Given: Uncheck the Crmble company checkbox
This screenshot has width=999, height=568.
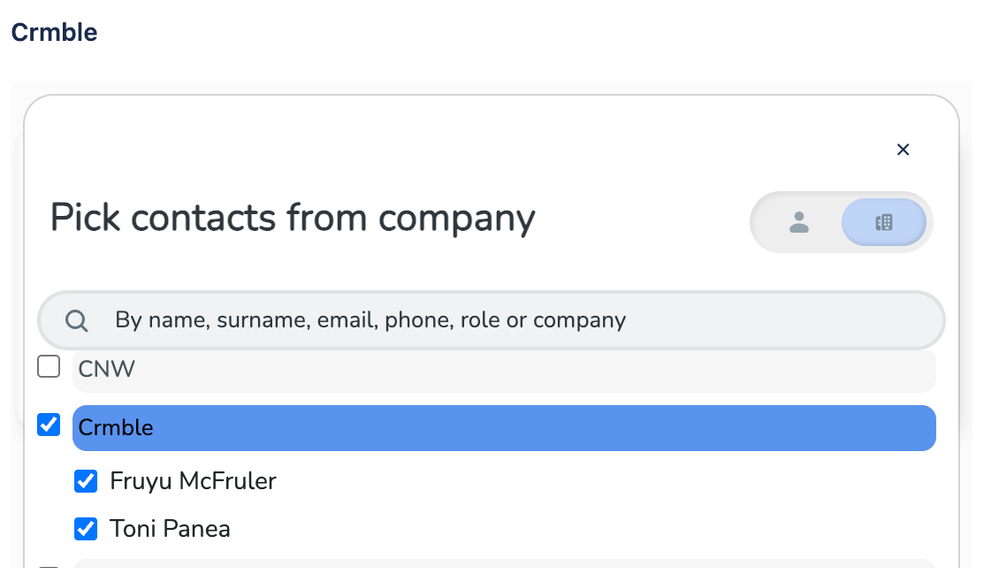Looking at the screenshot, I should tap(49, 426).
